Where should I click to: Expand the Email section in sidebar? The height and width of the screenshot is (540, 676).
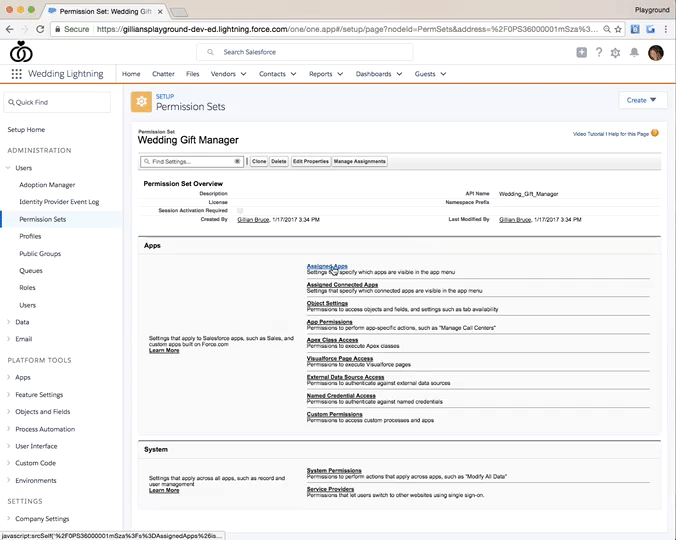click(8, 339)
